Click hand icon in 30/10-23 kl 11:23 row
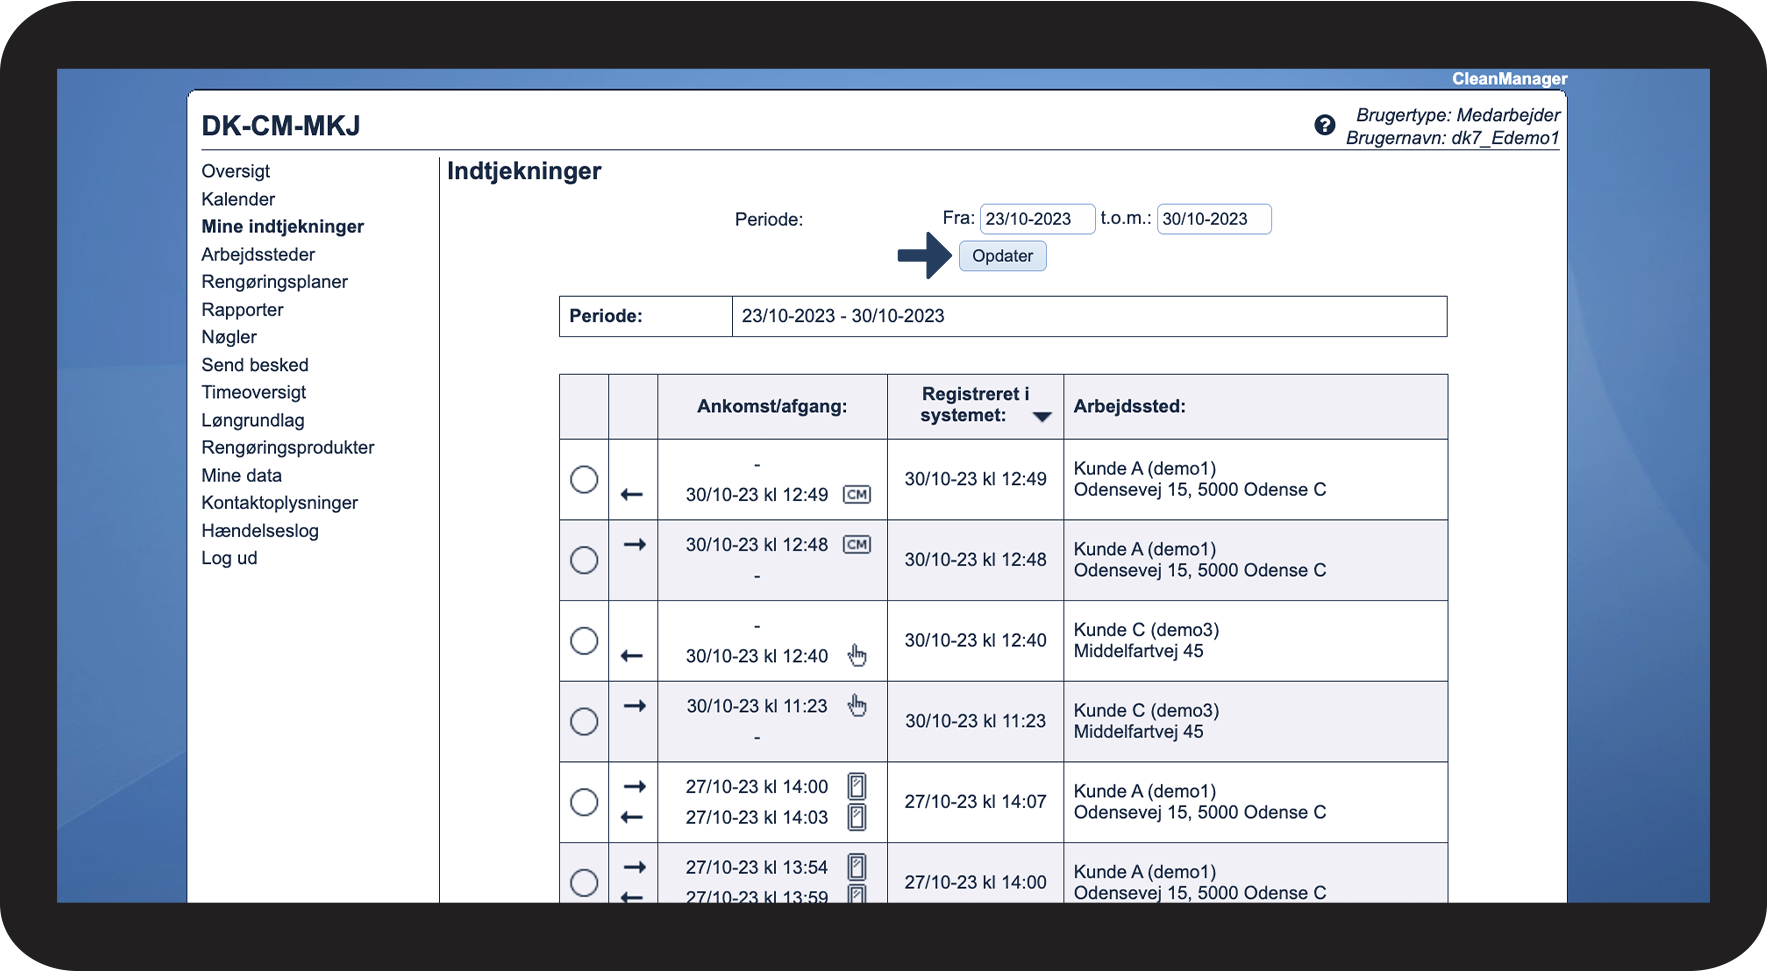Image resolution: width=1767 pixels, height=971 pixels. (857, 705)
